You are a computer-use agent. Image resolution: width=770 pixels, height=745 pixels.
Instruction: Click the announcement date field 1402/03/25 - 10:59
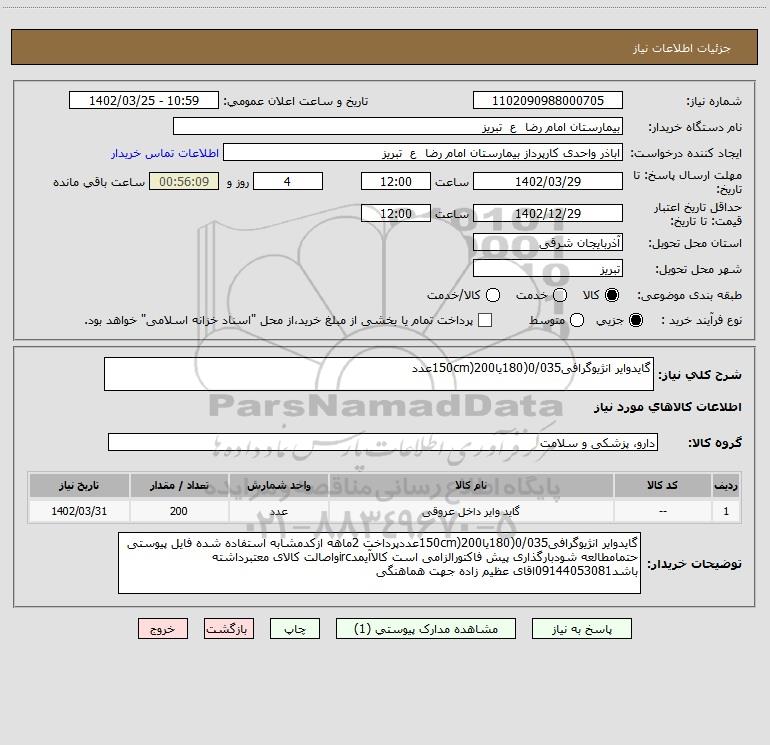point(143,100)
